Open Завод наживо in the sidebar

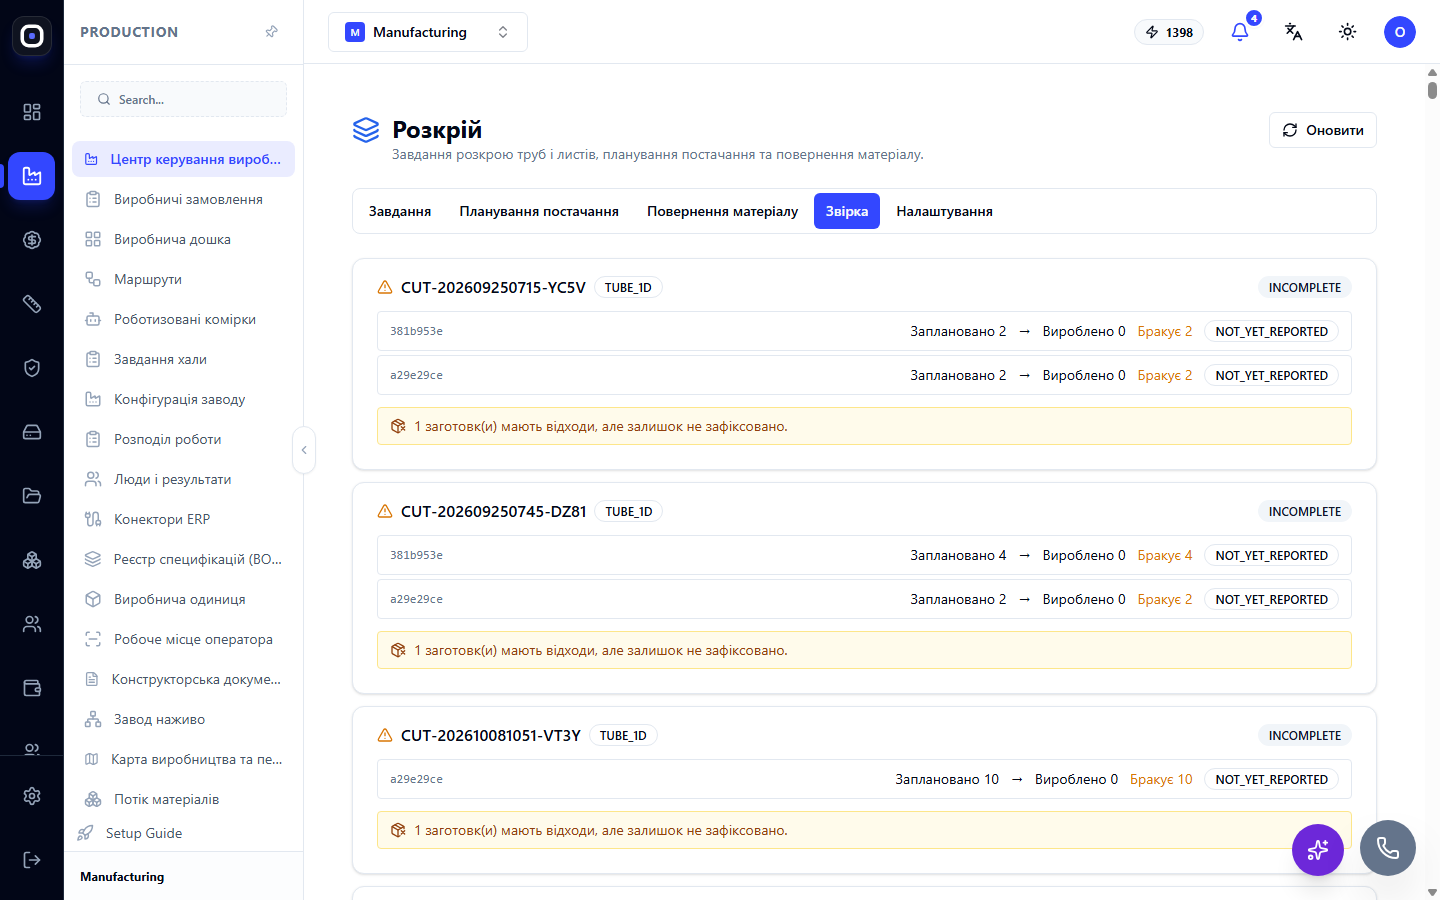(x=183, y=719)
